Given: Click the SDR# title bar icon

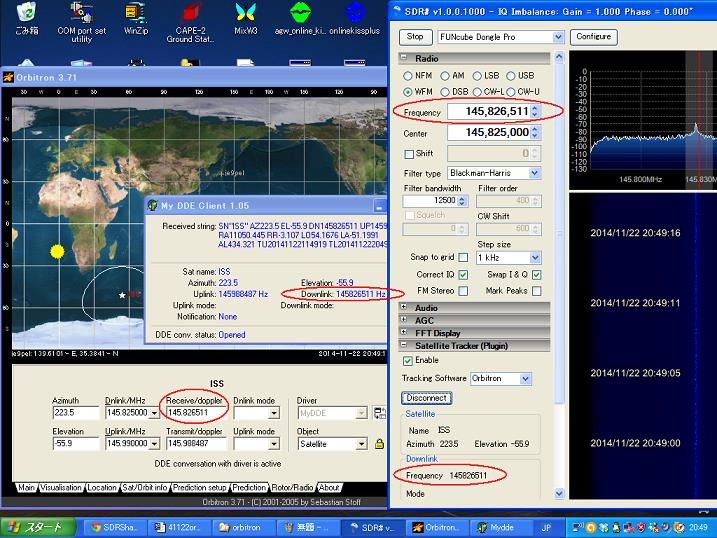Looking at the screenshot, I should [397, 11].
